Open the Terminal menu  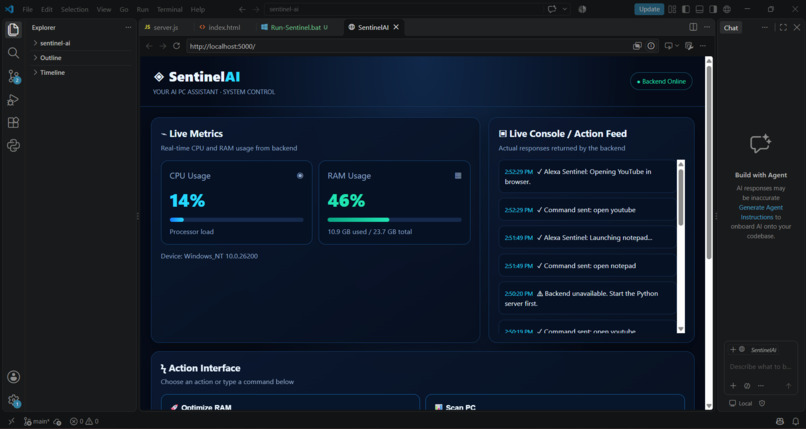click(x=169, y=9)
